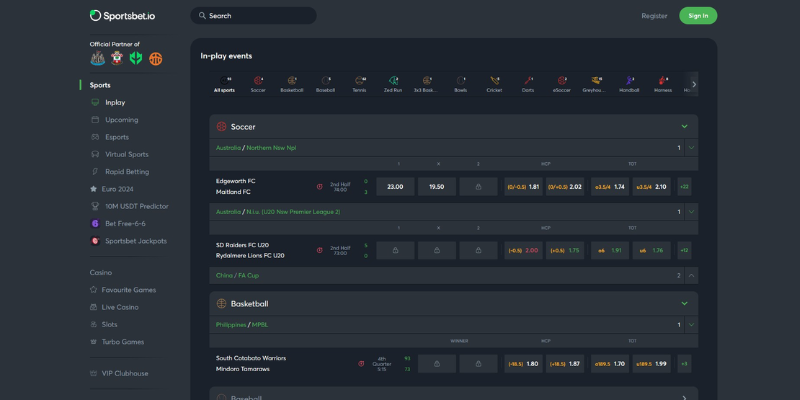The image size is (800, 400).
Task: Collapse the Philippines MPBL league
Action: (691, 324)
